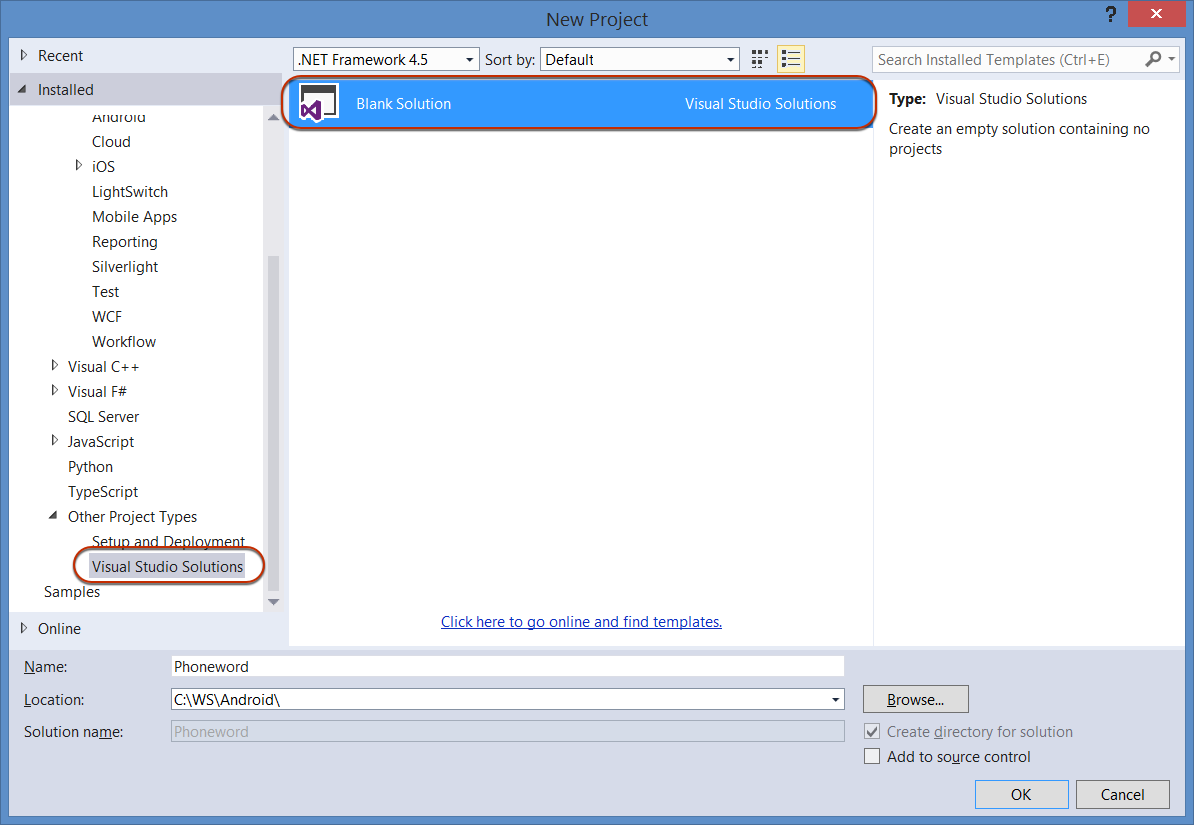Click the project Name text field
The width and height of the screenshot is (1194, 825).
[x=507, y=666]
